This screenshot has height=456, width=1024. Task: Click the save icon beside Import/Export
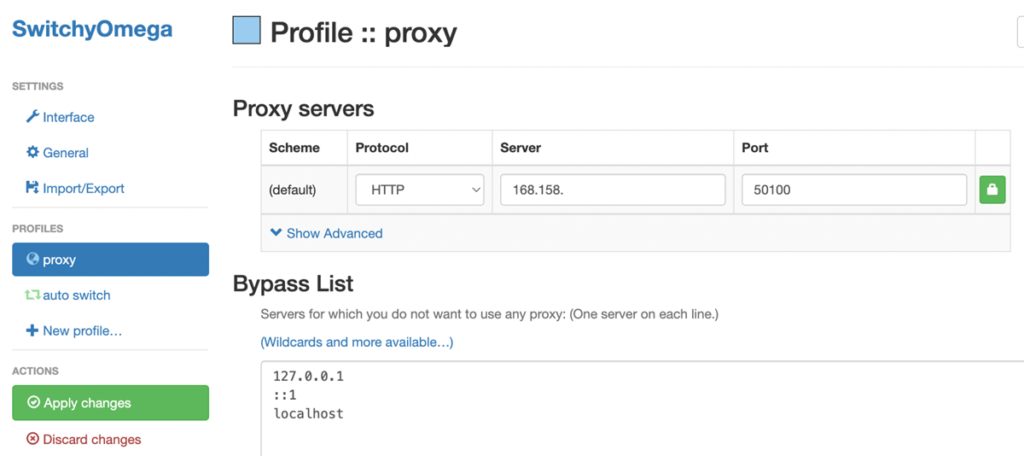pos(33,188)
